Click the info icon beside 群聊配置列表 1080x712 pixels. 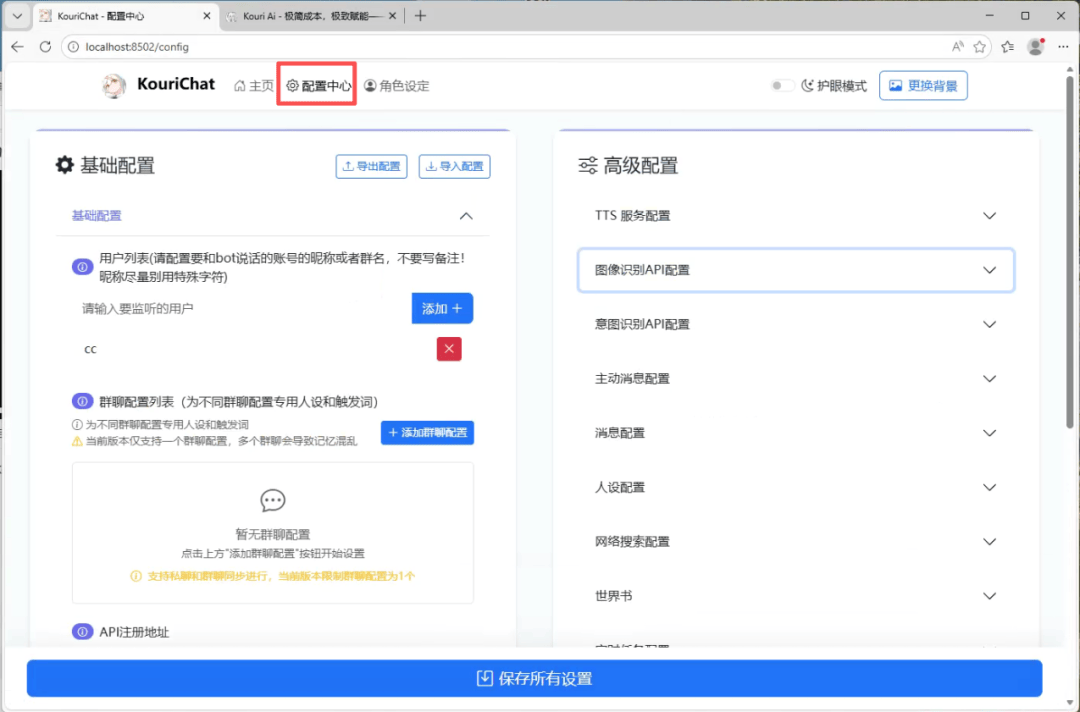82,401
